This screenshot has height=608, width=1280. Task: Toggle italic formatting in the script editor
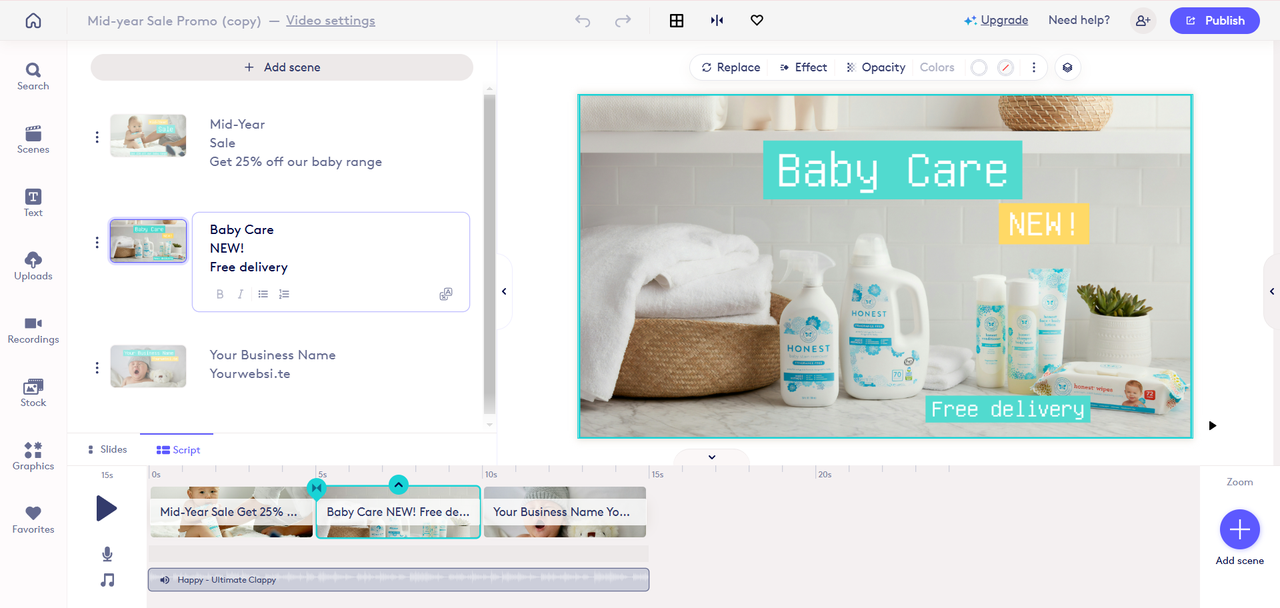240,294
